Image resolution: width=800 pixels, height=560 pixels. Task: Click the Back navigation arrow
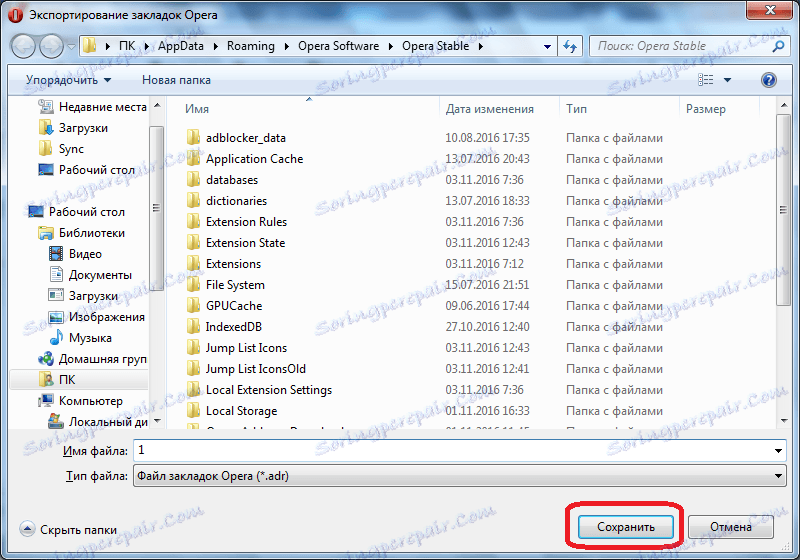tap(23, 47)
